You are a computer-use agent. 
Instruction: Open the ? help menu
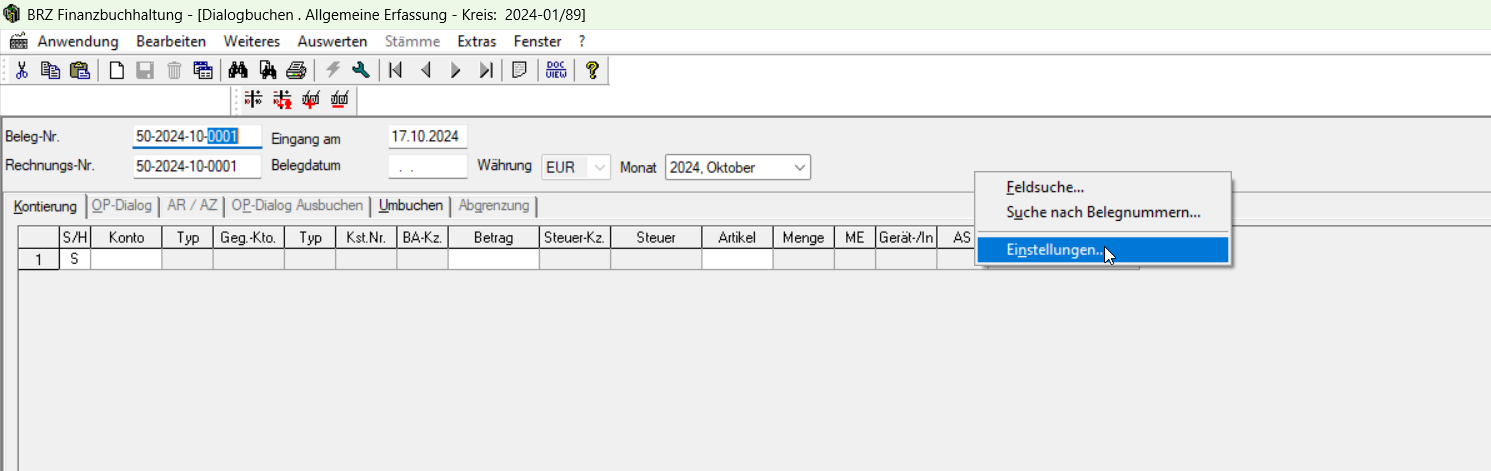[x=582, y=41]
